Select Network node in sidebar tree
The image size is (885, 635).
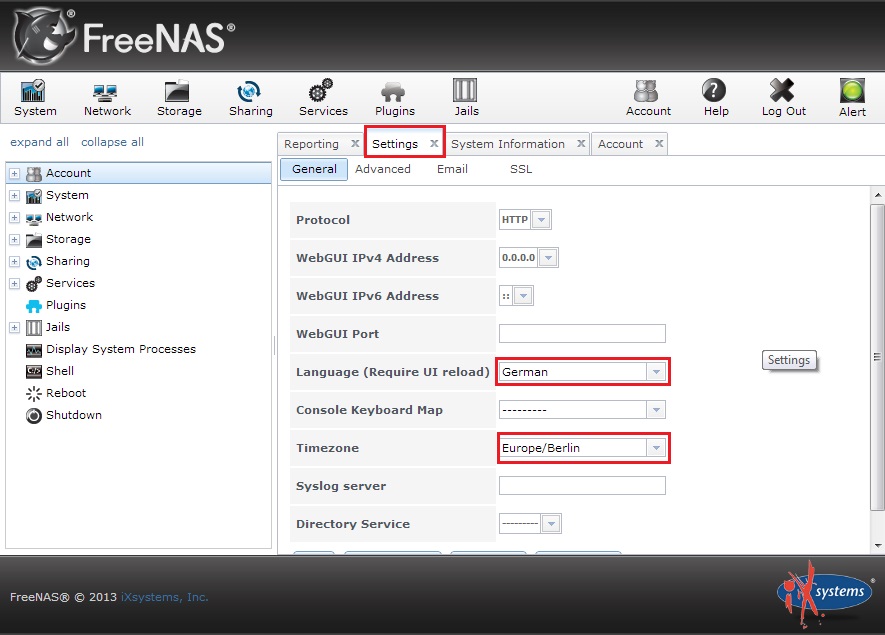coord(69,217)
